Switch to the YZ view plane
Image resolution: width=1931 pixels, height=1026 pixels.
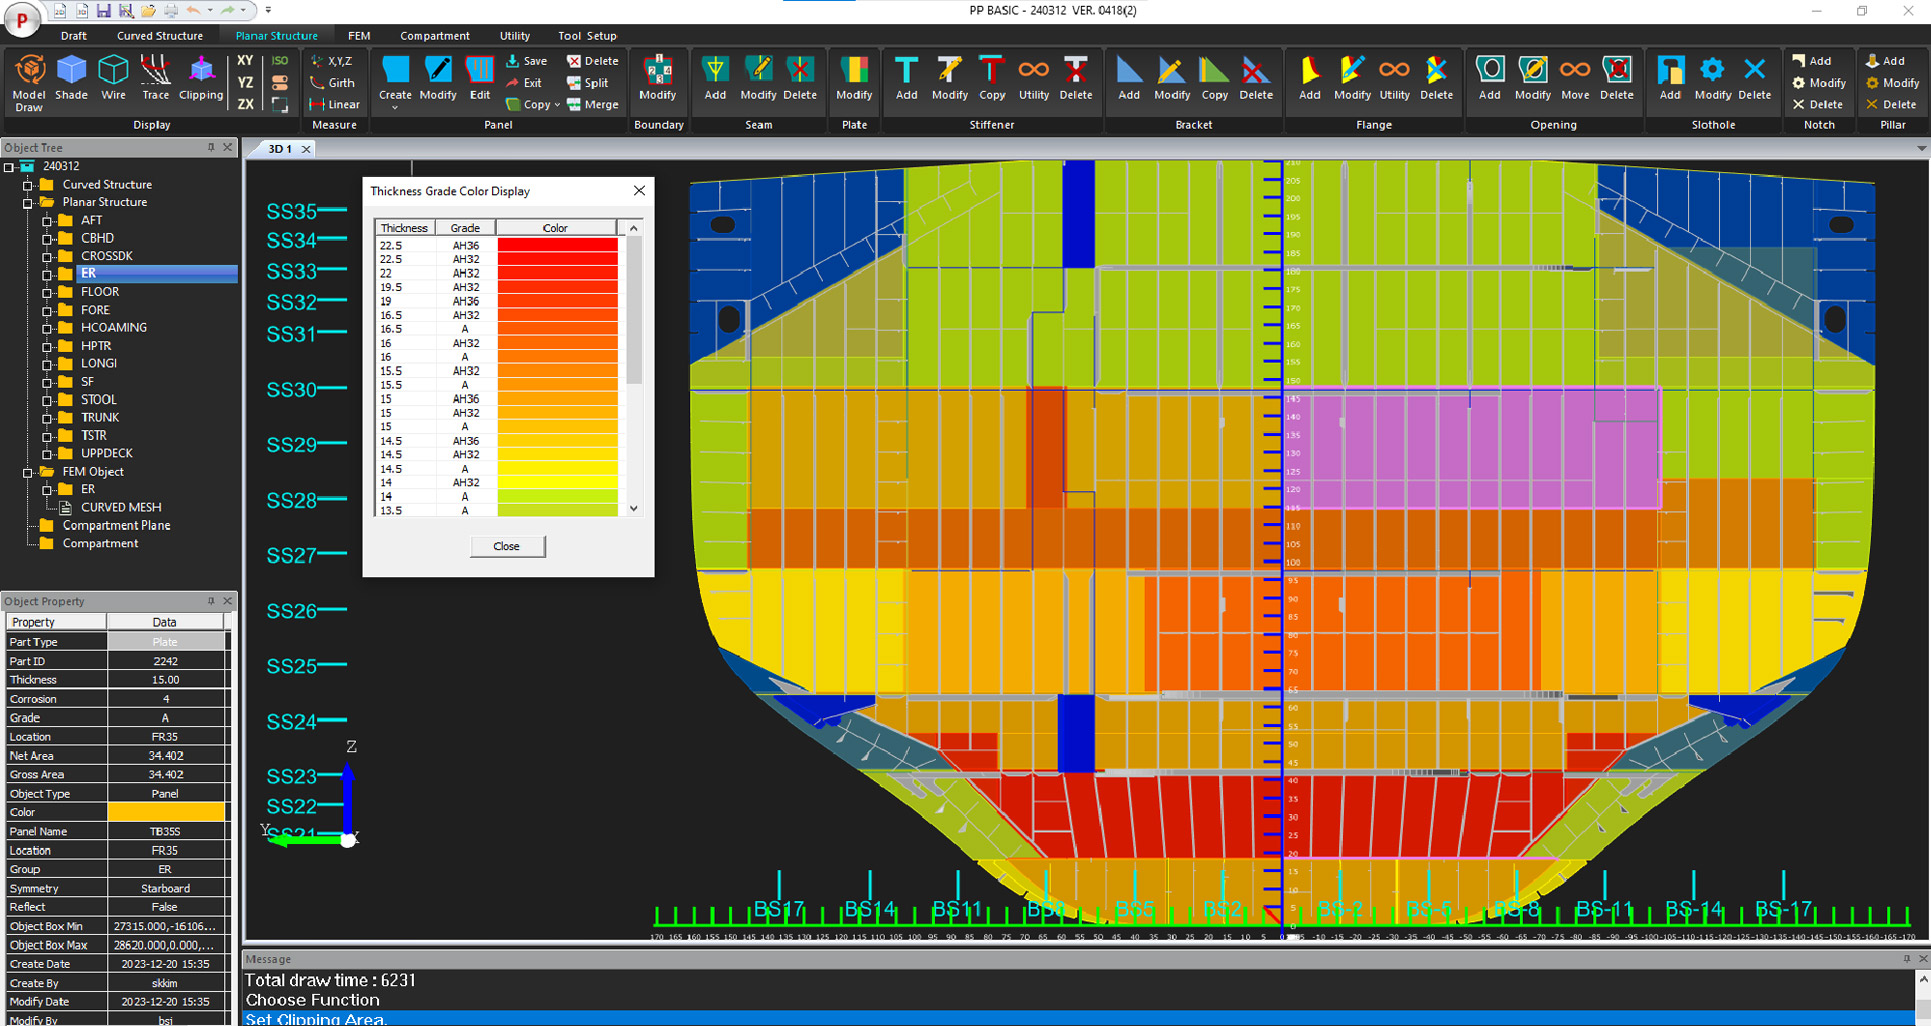click(x=245, y=83)
